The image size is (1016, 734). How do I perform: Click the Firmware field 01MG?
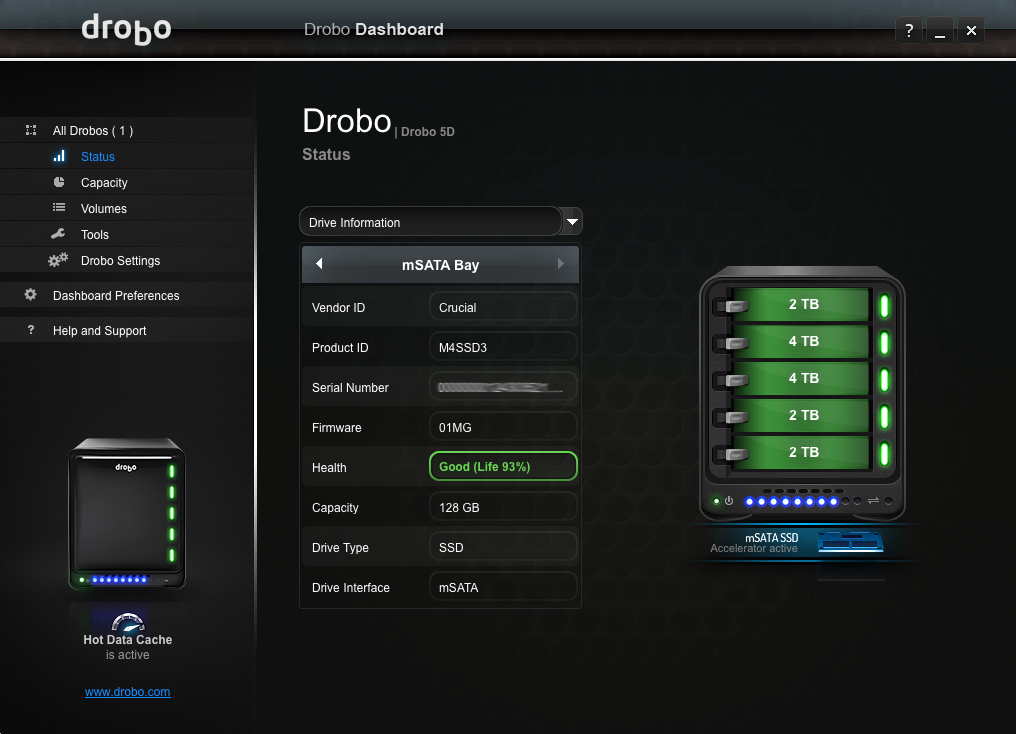coord(503,428)
